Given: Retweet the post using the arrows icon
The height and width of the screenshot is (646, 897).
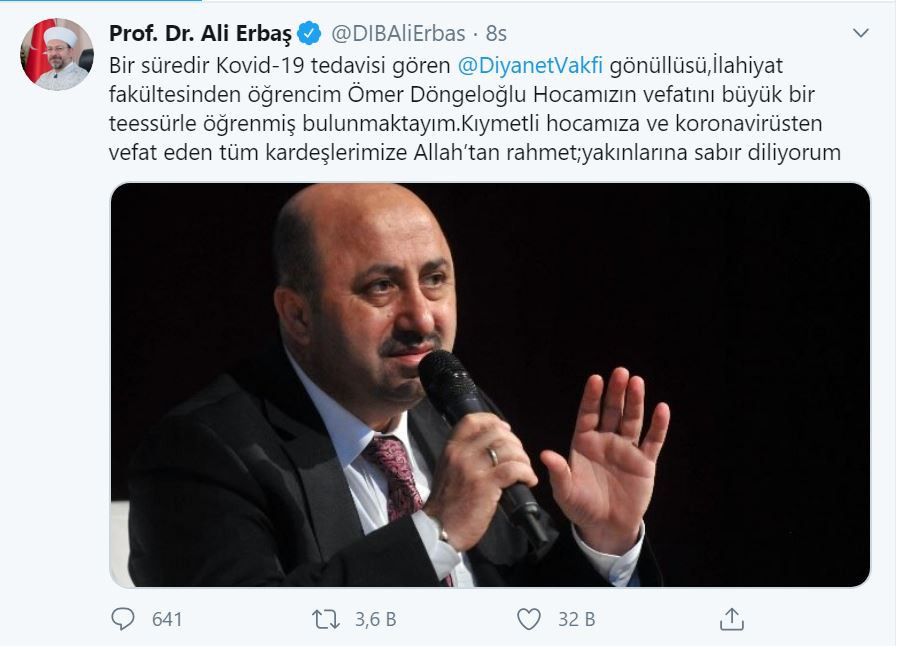Looking at the screenshot, I should [326, 619].
